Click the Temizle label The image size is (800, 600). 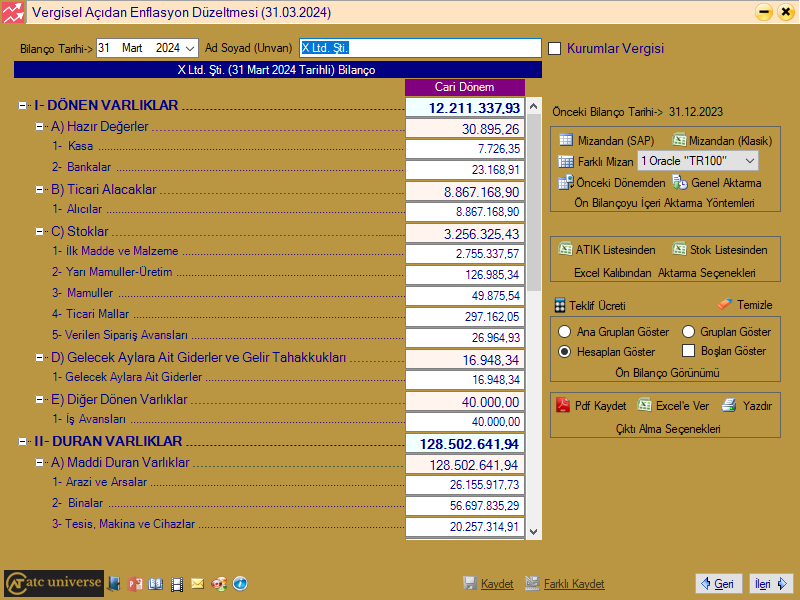point(755,305)
